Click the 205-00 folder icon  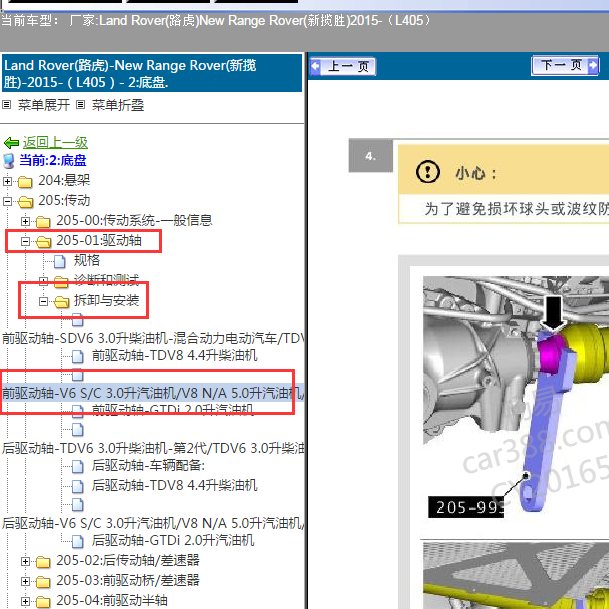click(x=43, y=222)
